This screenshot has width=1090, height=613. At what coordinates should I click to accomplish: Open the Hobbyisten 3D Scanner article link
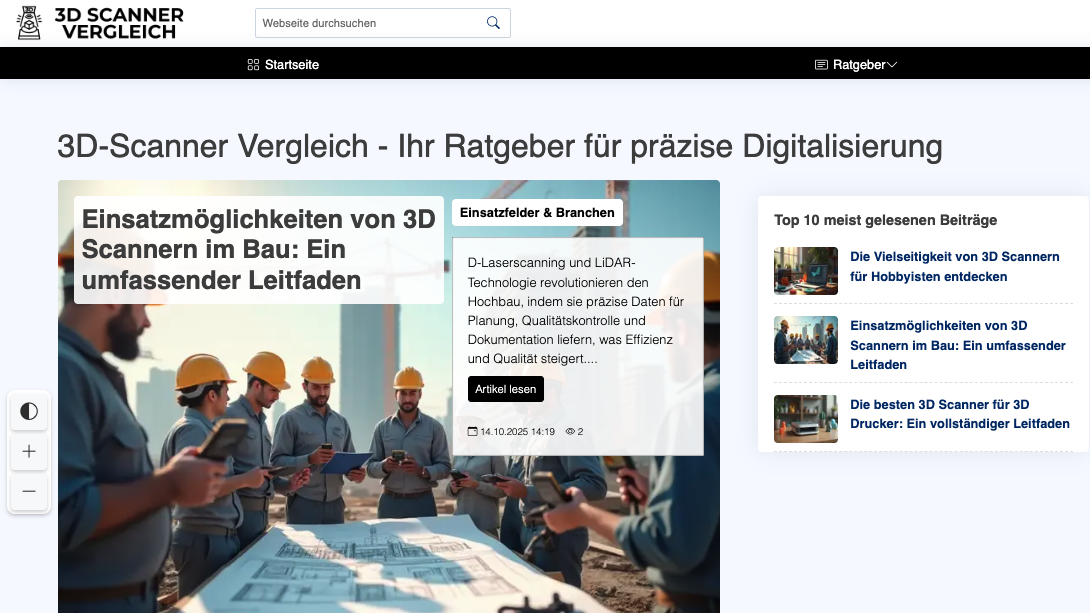coord(954,266)
